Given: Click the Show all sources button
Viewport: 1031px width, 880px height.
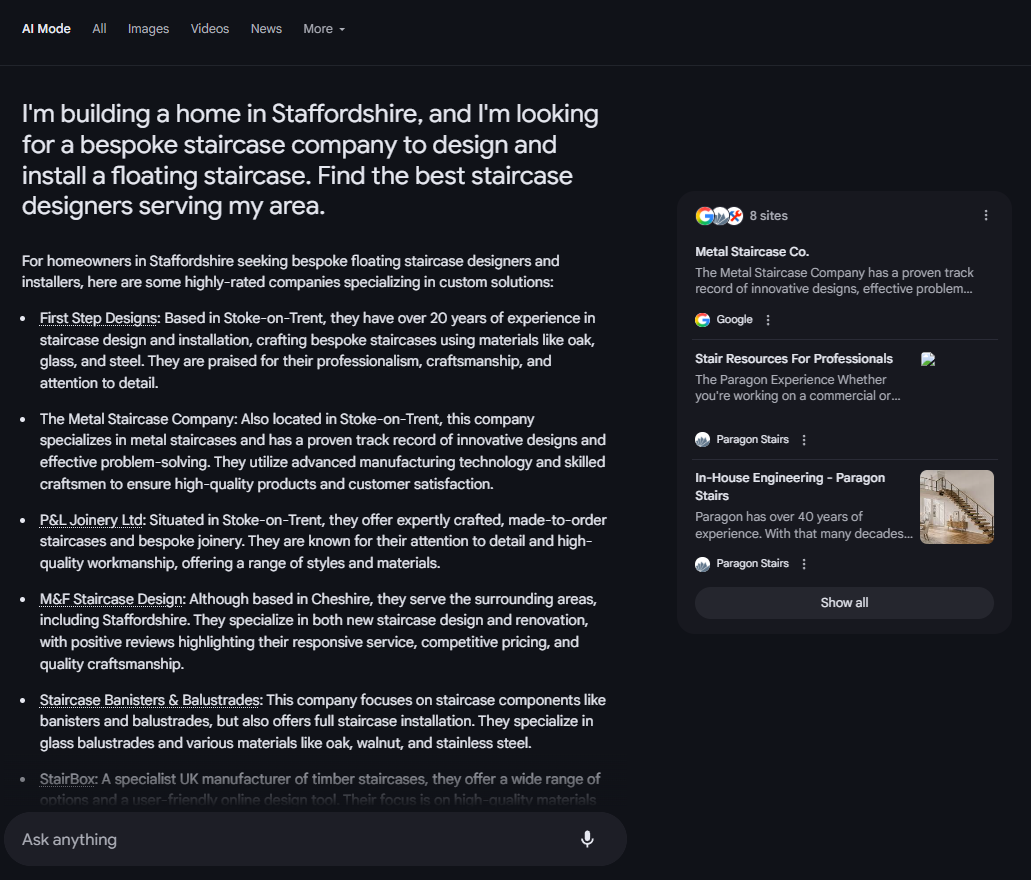Looking at the screenshot, I should click(x=844, y=602).
